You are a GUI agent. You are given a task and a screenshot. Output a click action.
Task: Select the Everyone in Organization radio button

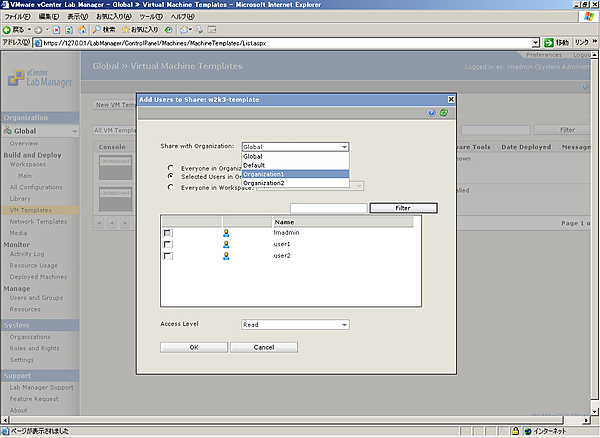pos(171,168)
